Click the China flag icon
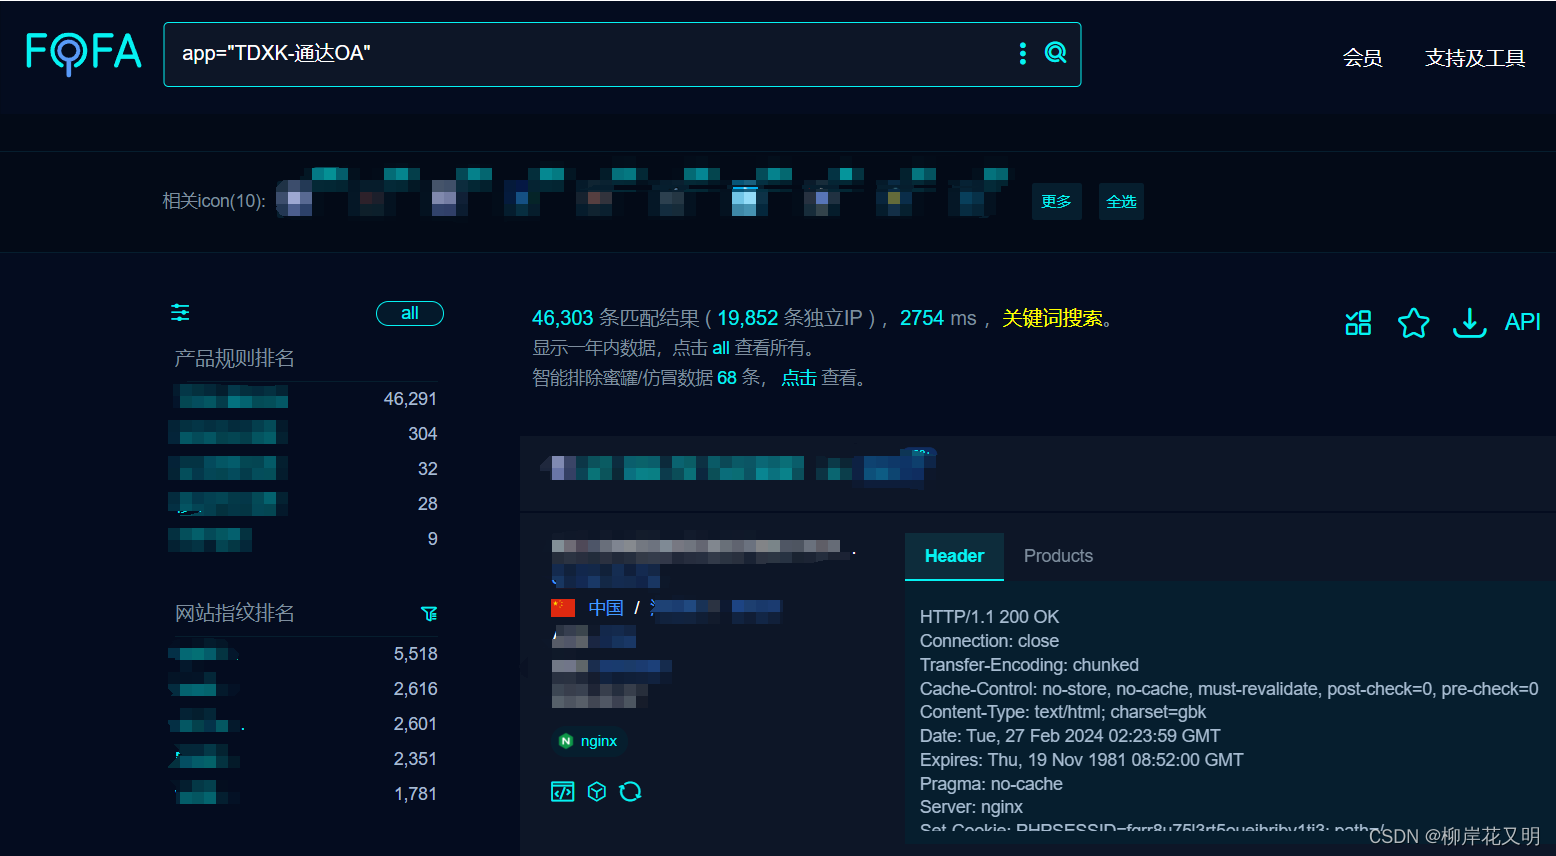 563,607
